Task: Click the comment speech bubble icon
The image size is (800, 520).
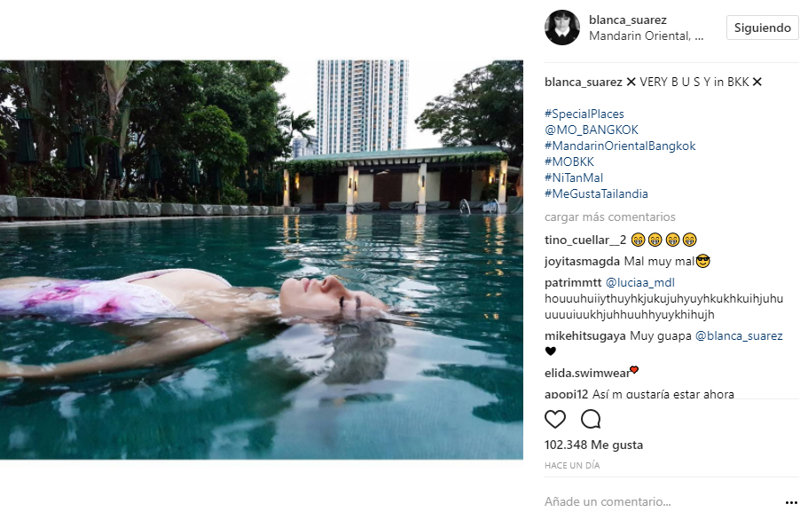Action: 591,419
